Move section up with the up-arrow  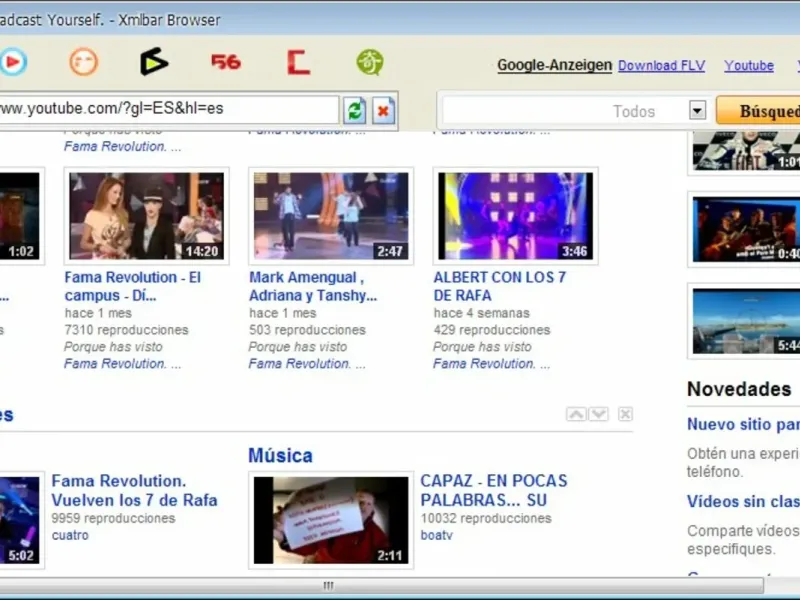(576, 414)
